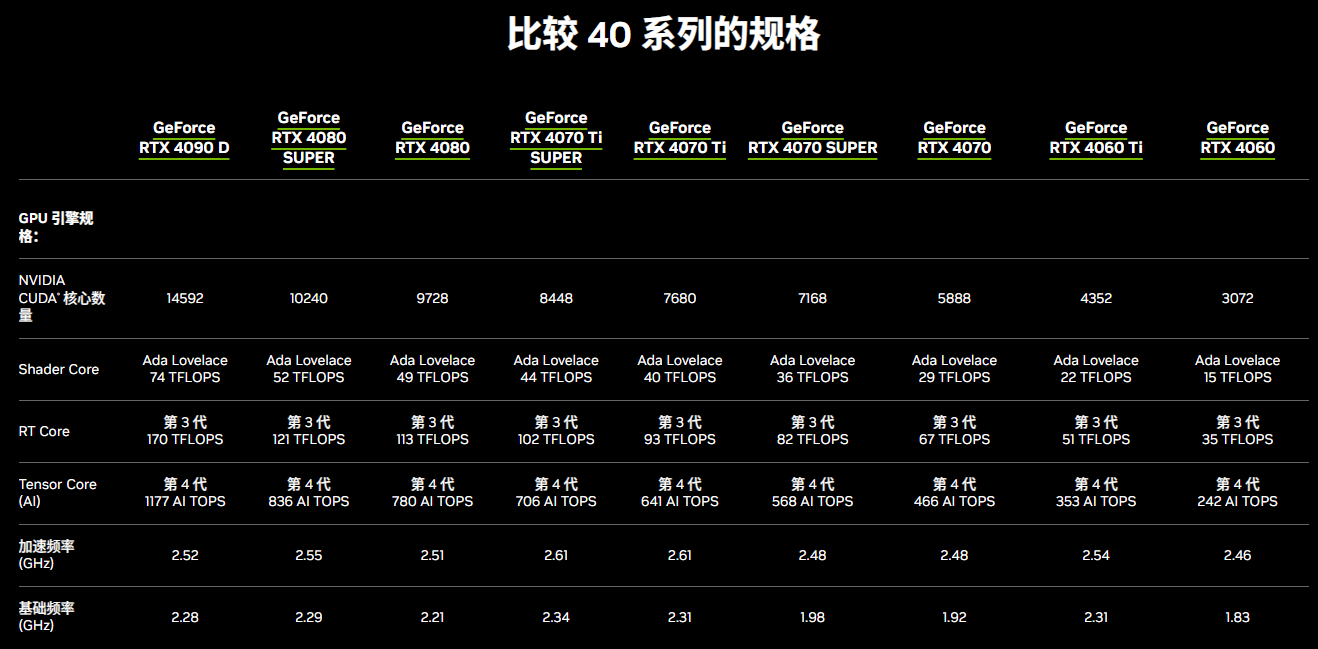Click the Shader Core value 36 TFLOPS
Image resolution: width=1318 pixels, height=649 pixels.
click(x=813, y=377)
